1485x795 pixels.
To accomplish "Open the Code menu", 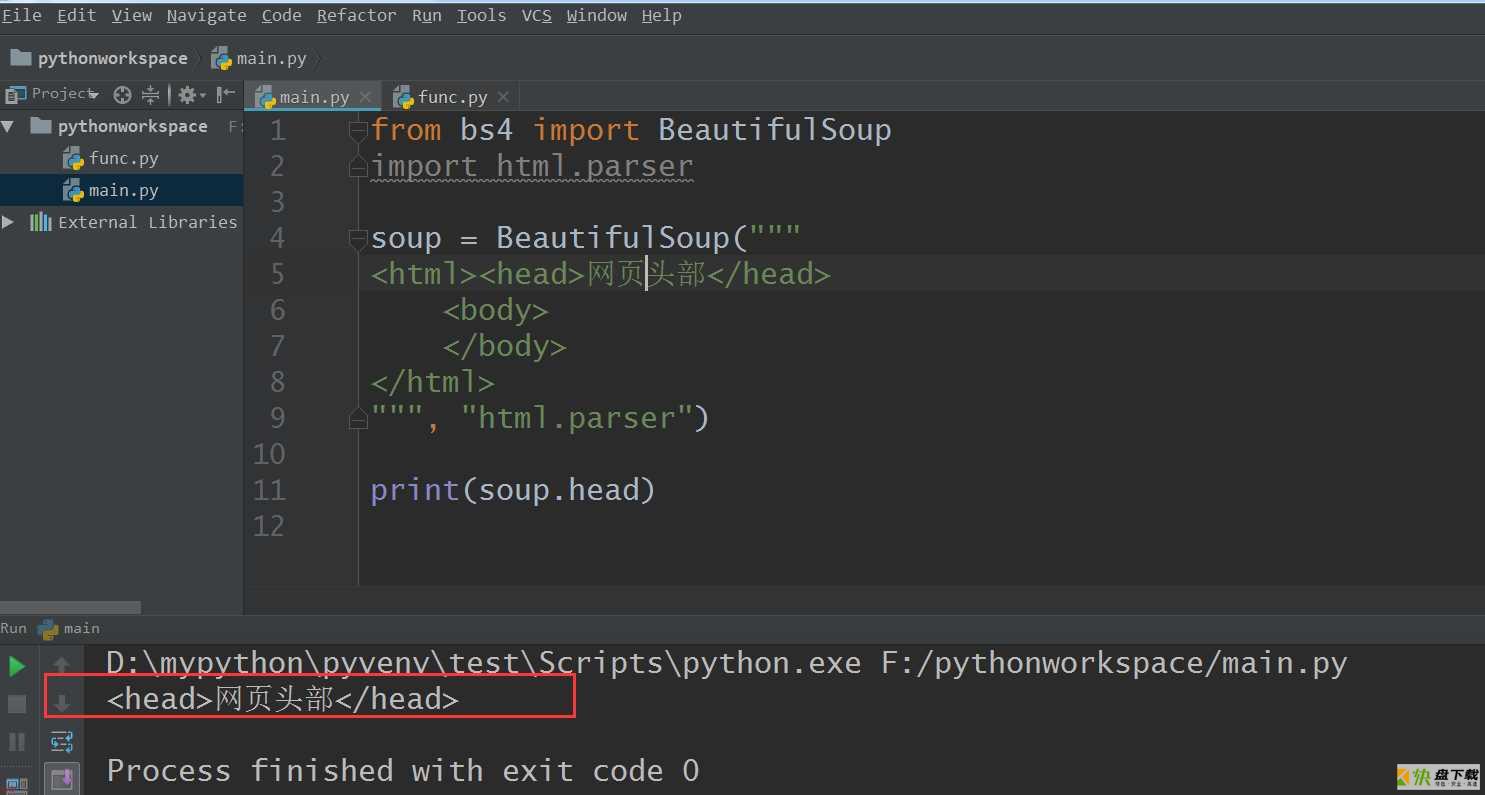I will tap(281, 15).
